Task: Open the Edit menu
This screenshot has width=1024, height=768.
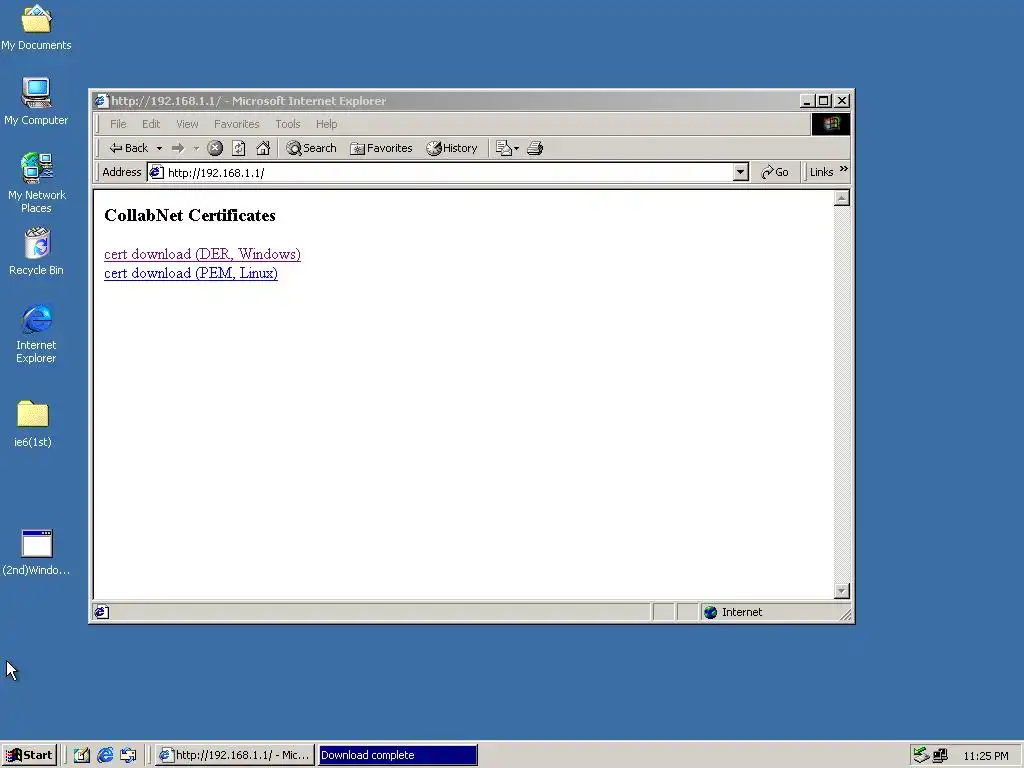Action: [x=151, y=124]
